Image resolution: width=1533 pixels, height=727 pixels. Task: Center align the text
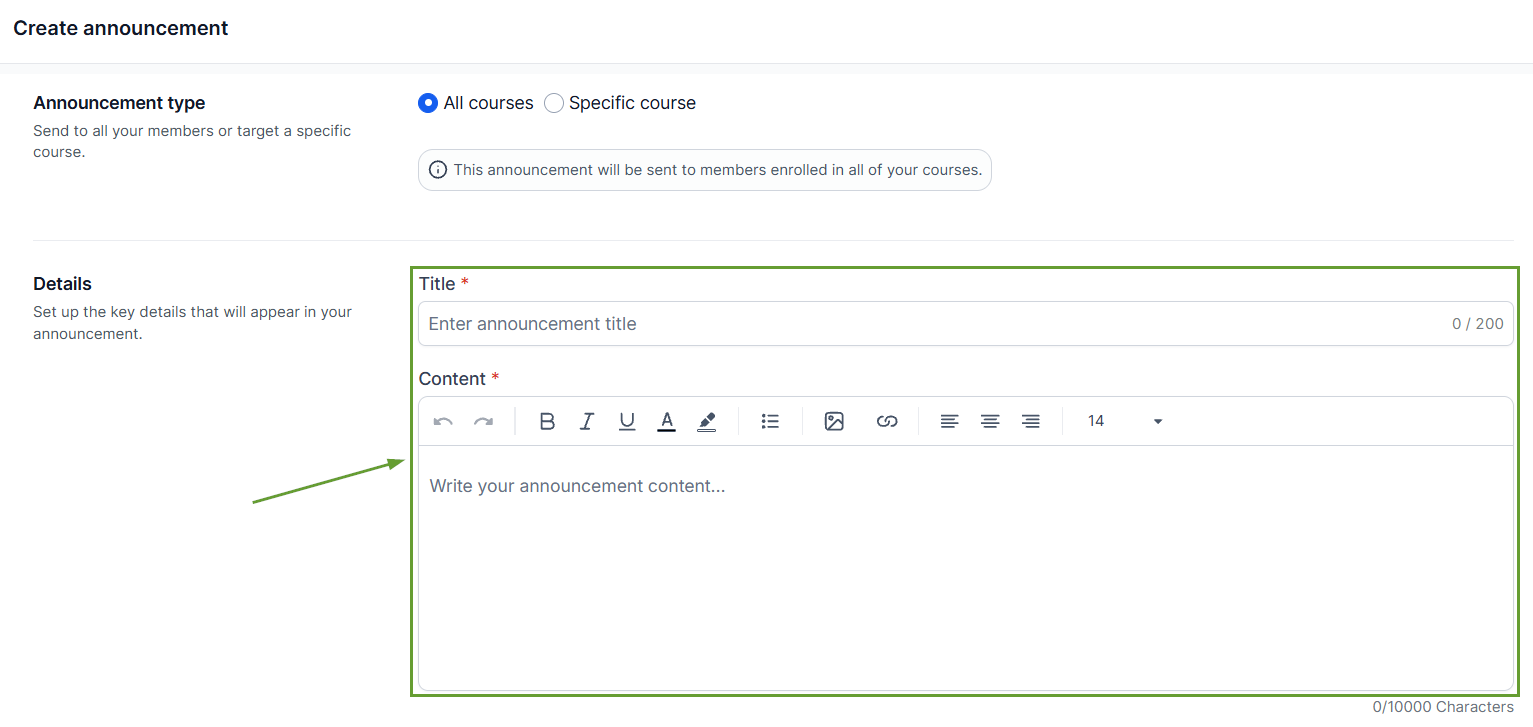990,422
